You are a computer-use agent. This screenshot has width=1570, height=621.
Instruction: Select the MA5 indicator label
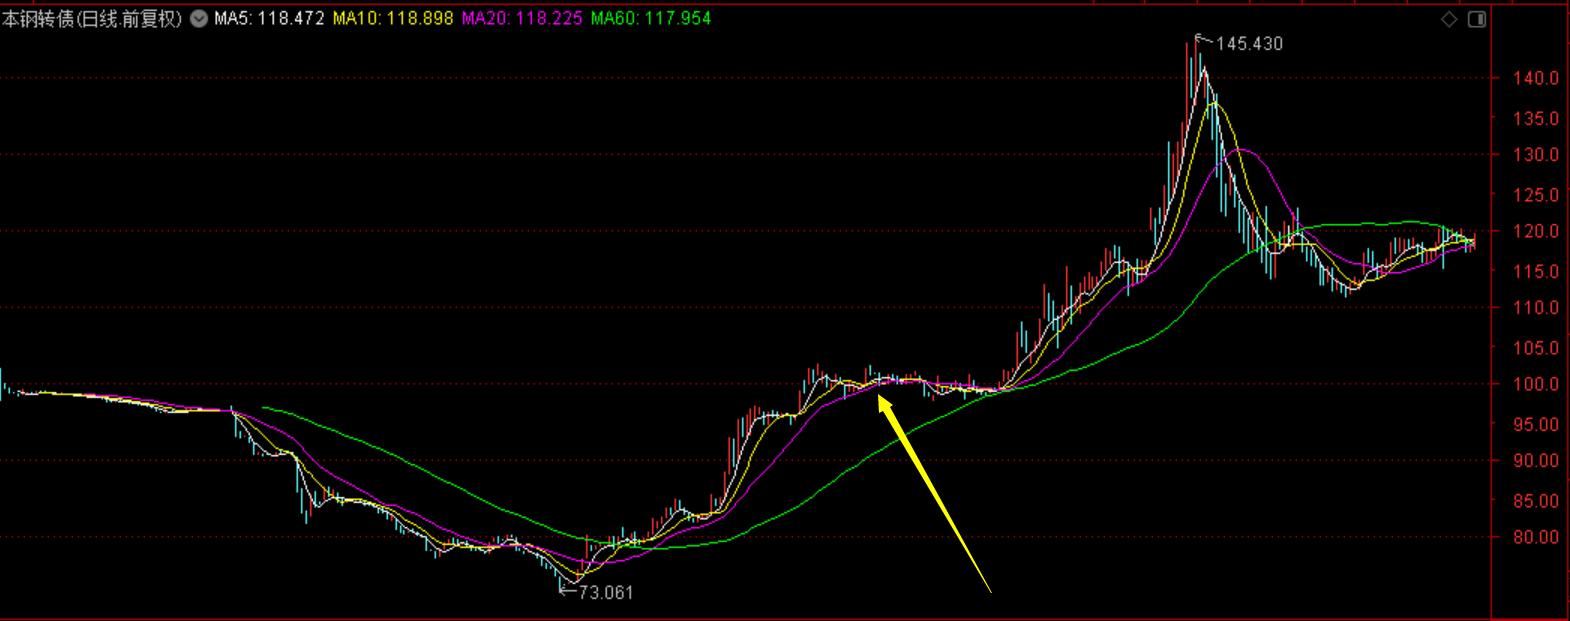268,18
